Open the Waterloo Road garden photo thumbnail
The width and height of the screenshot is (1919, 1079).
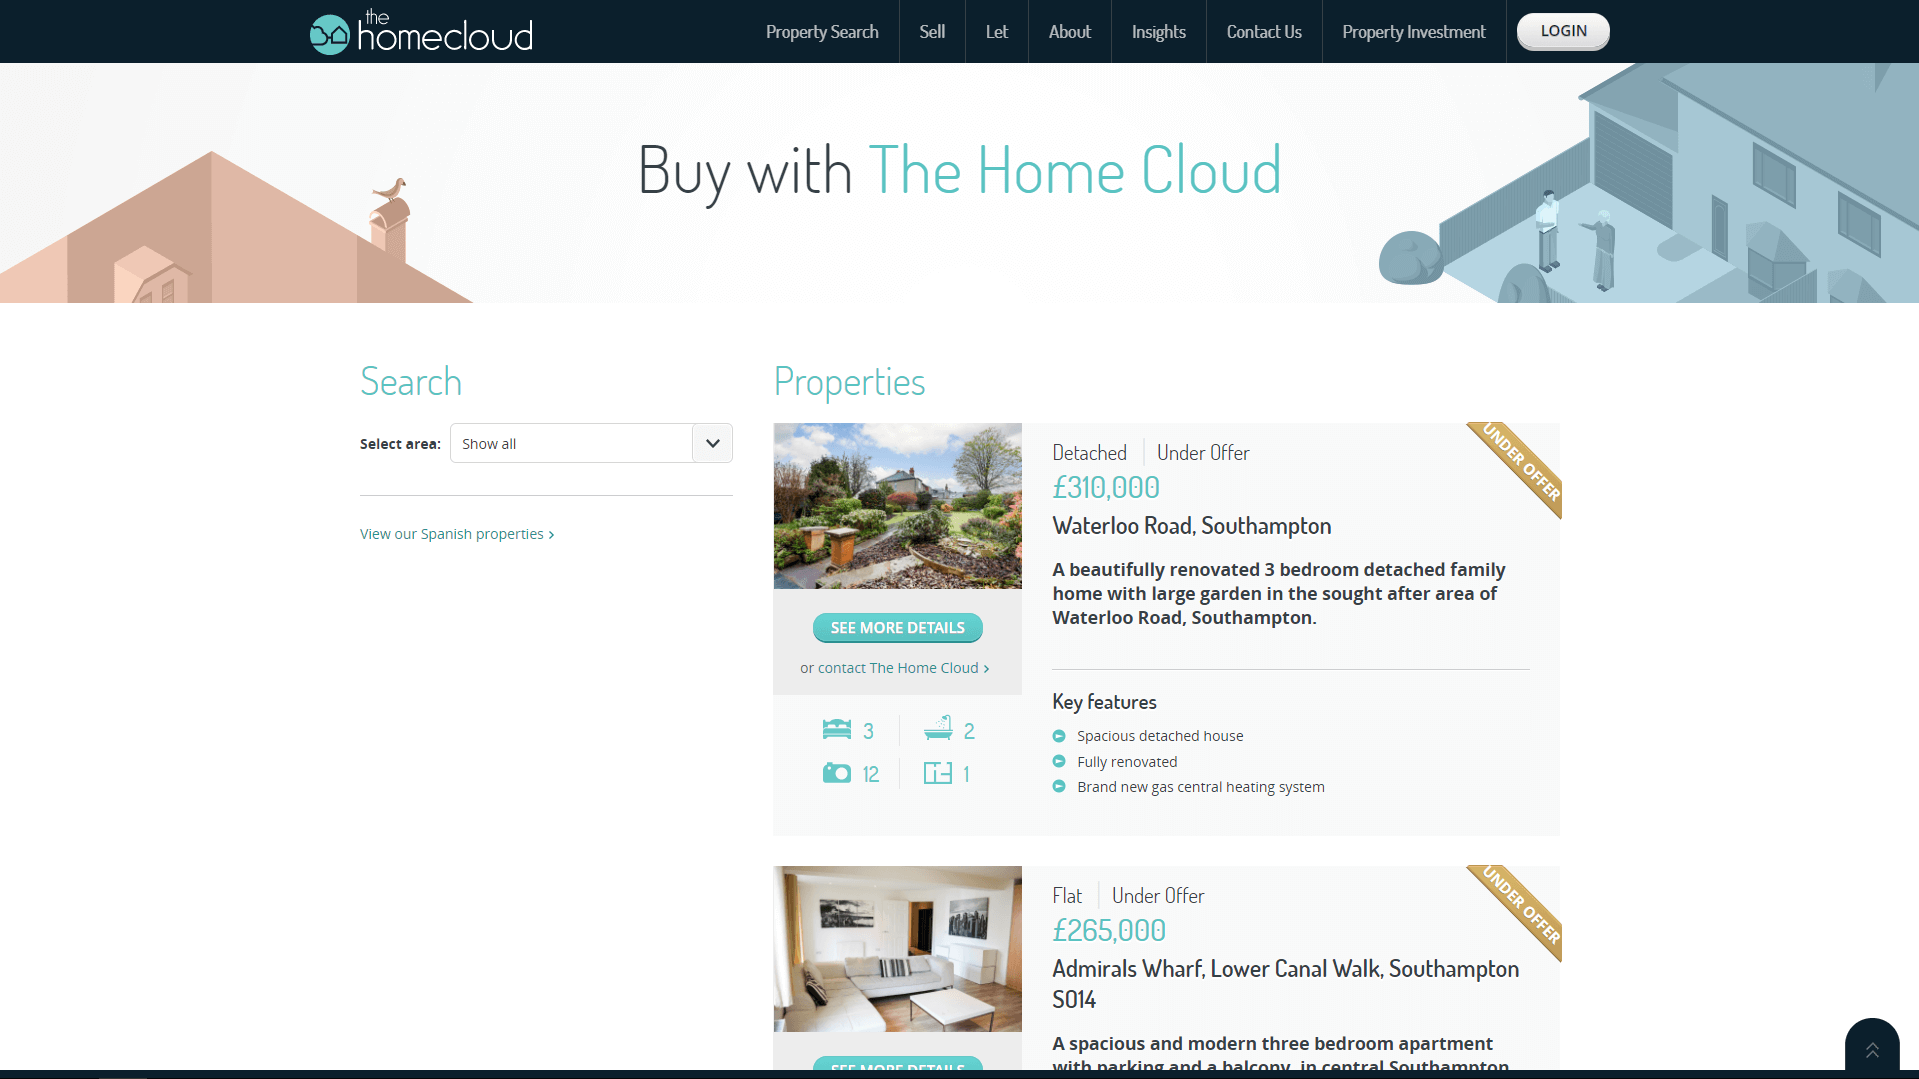click(897, 506)
